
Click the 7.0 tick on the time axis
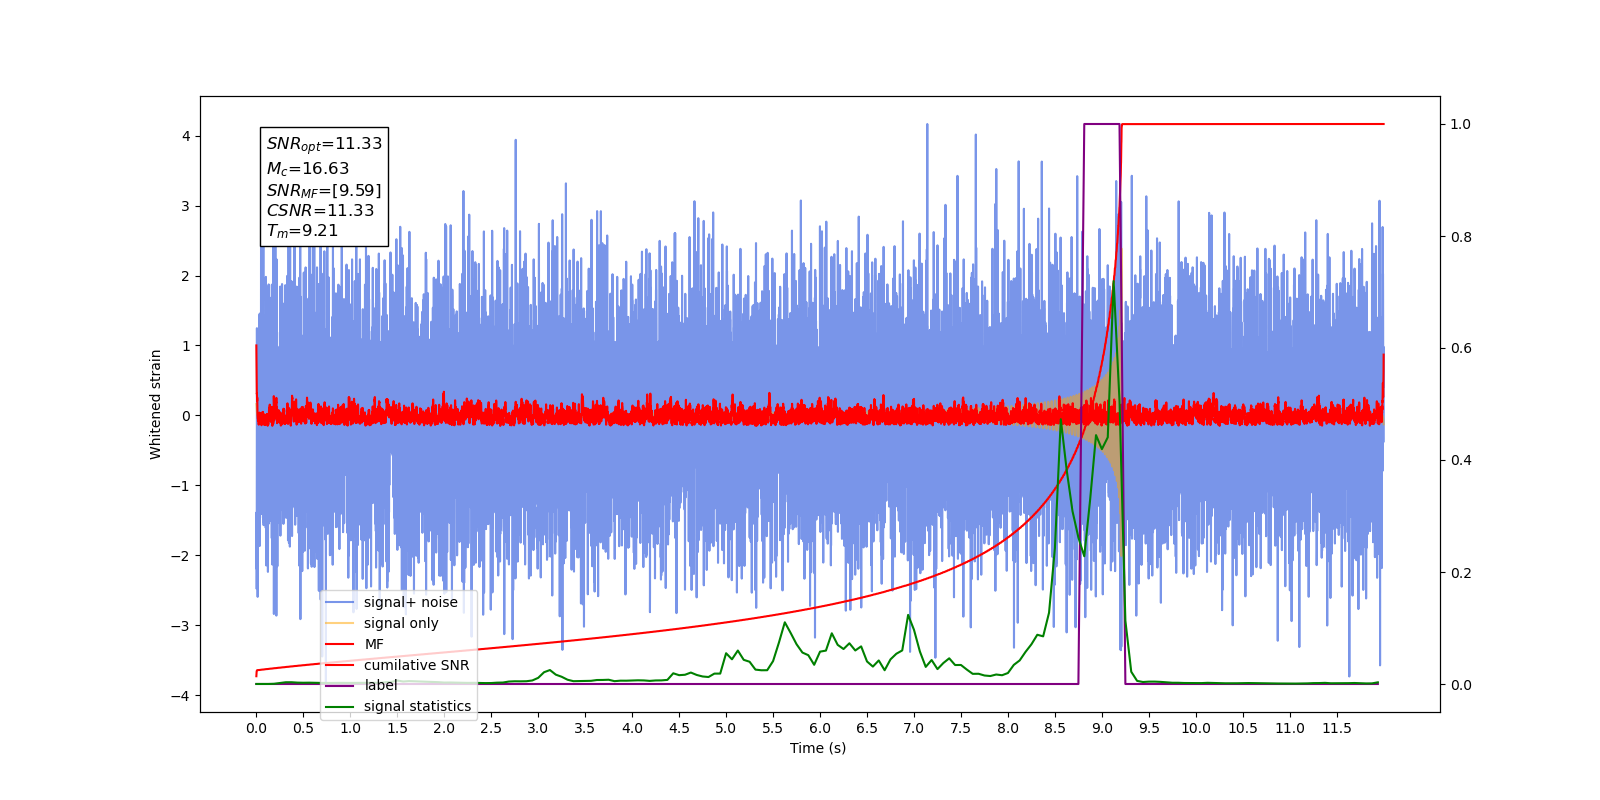click(914, 728)
